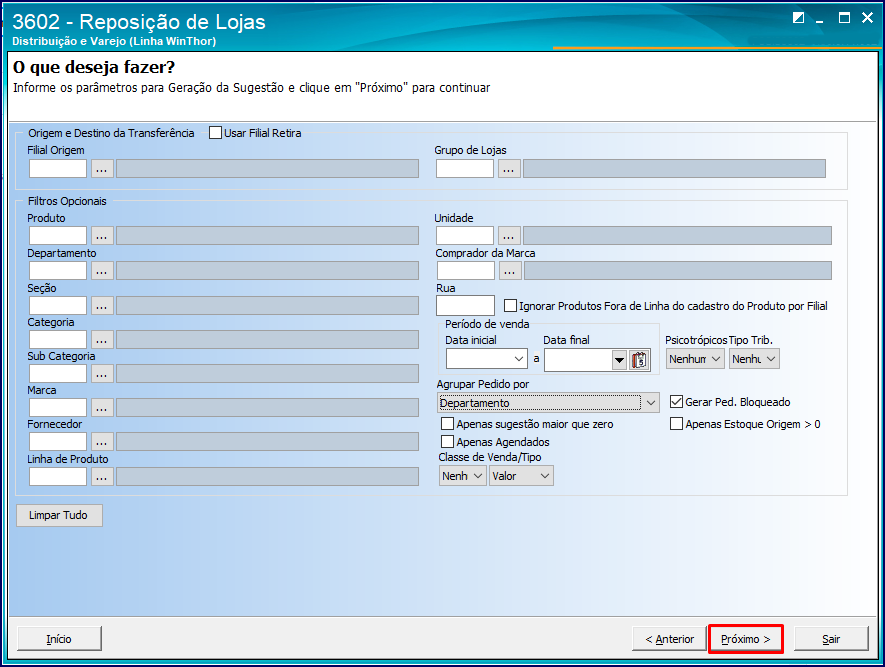Focus the Fornecedor code input
The height and width of the screenshot is (667, 885).
pyautogui.click(x=58, y=442)
